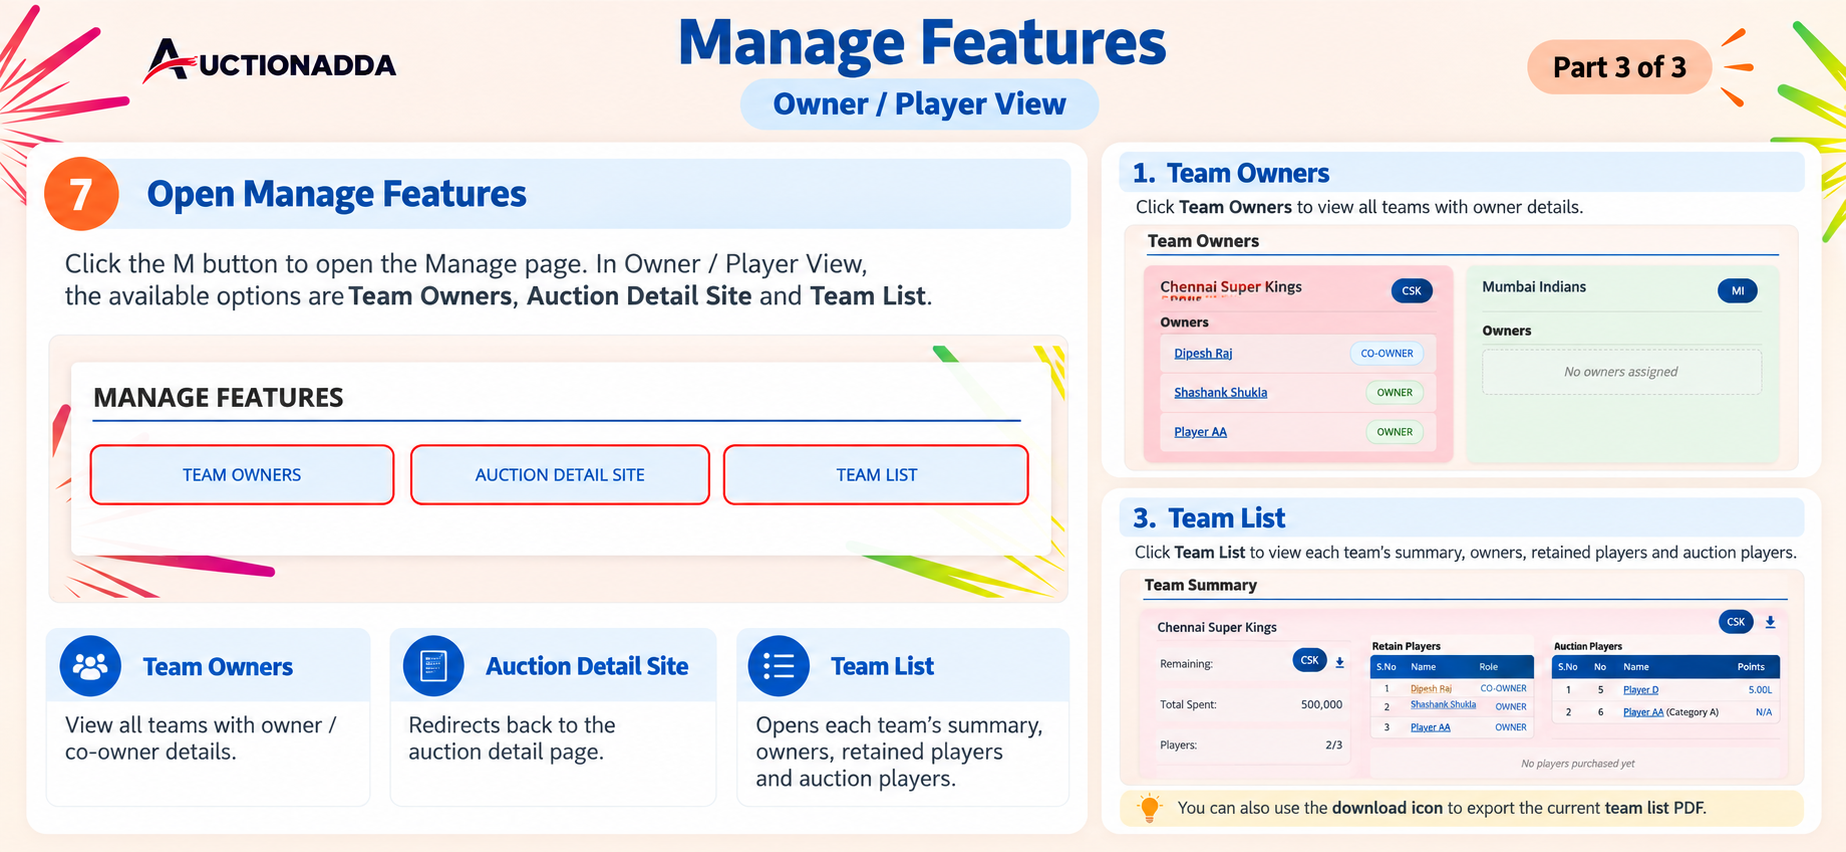Select the "Part 3 of 3" badge
1846x852 pixels.
[x=1619, y=67]
